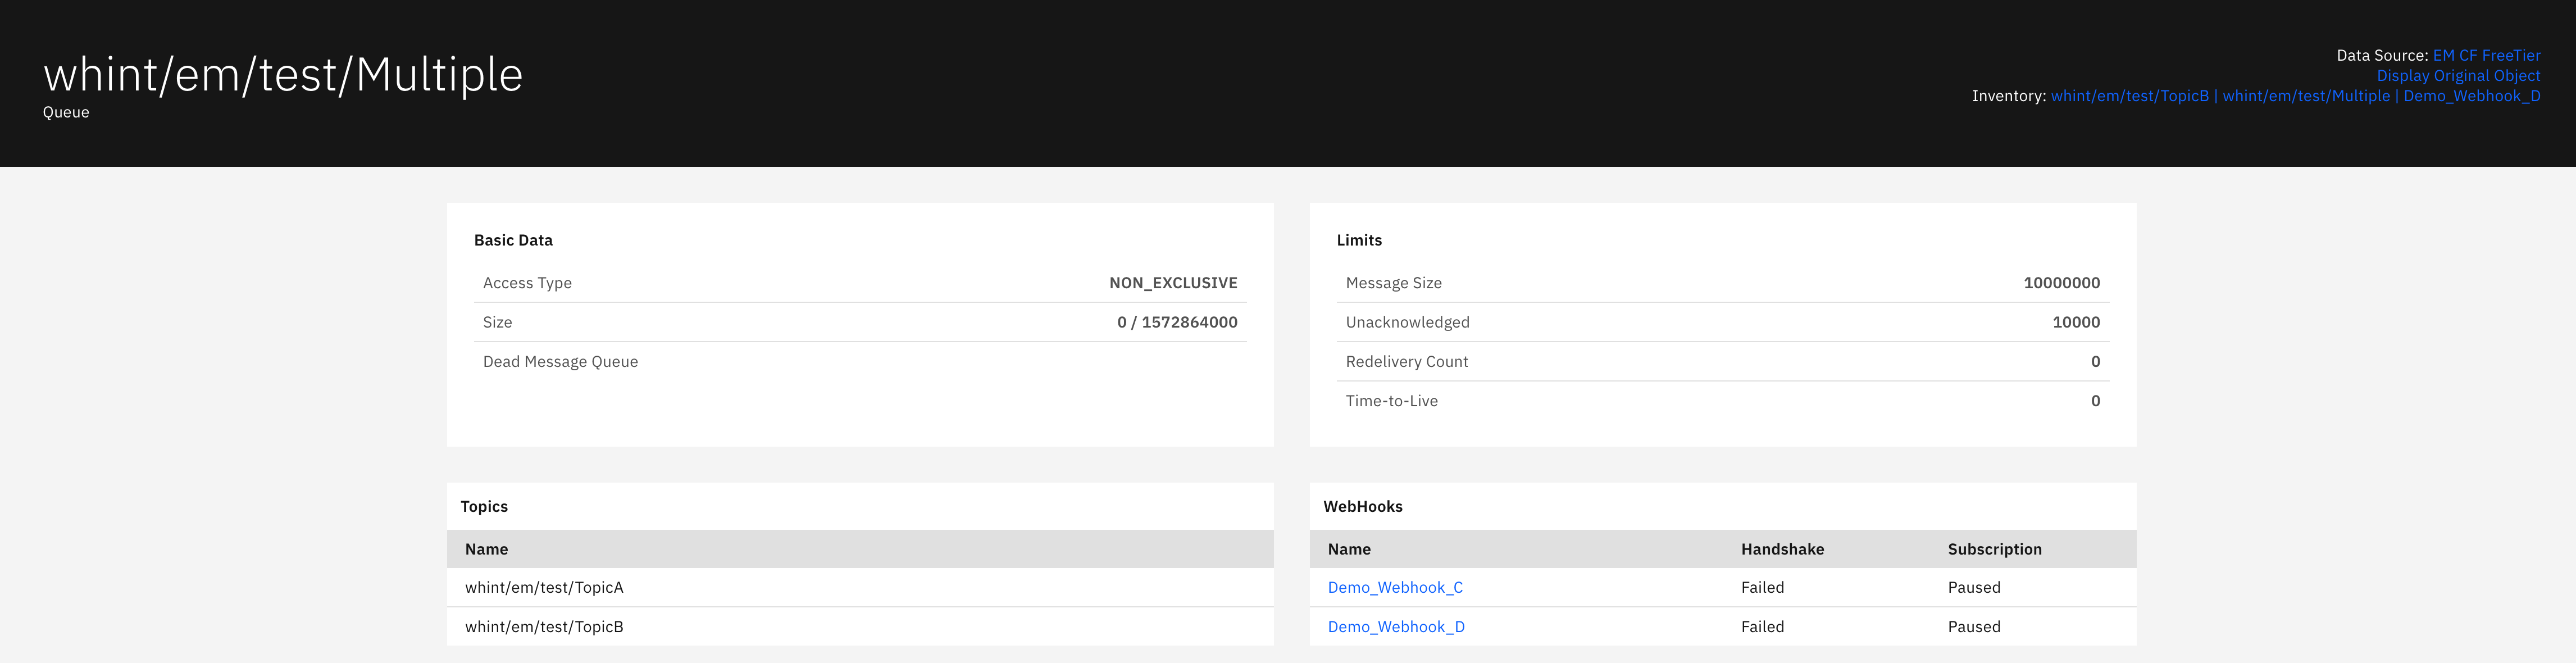This screenshot has height=663, width=2576.
Task: Open the EM CF FreeTier data source link
Action: 2486,56
